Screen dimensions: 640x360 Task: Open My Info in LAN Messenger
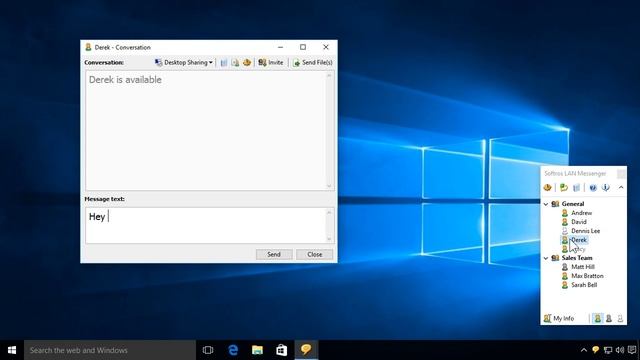coord(559,318)
